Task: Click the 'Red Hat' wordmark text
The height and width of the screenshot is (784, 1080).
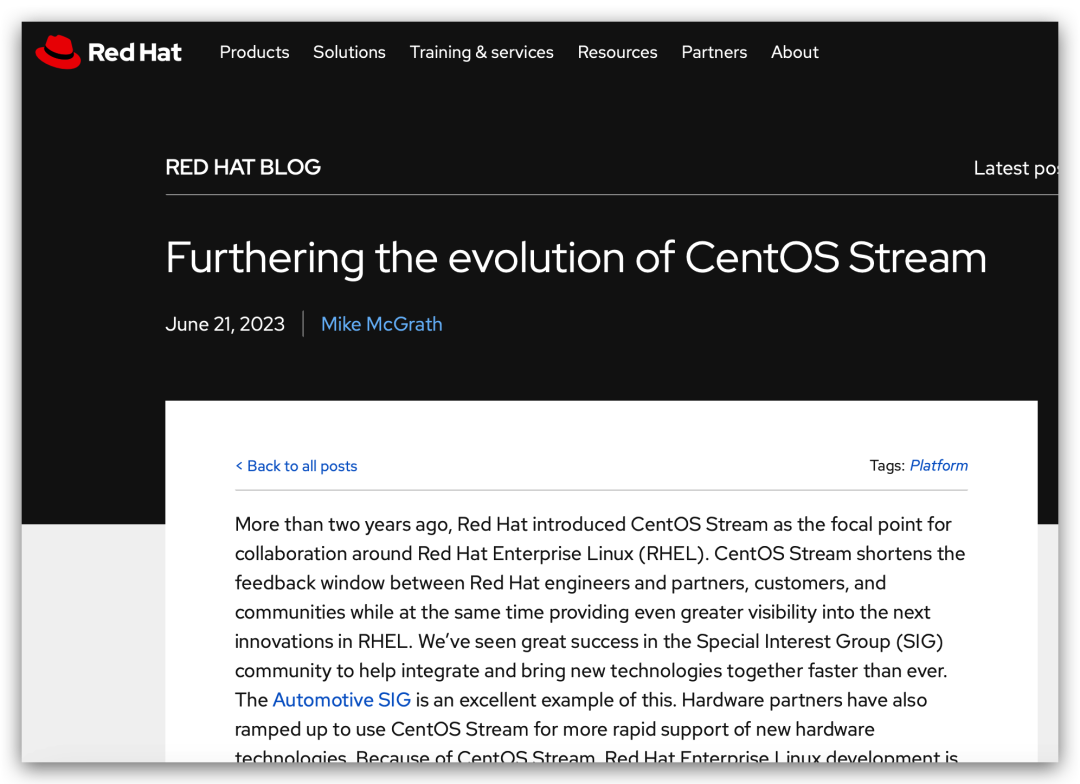Action: coord(134,52)
